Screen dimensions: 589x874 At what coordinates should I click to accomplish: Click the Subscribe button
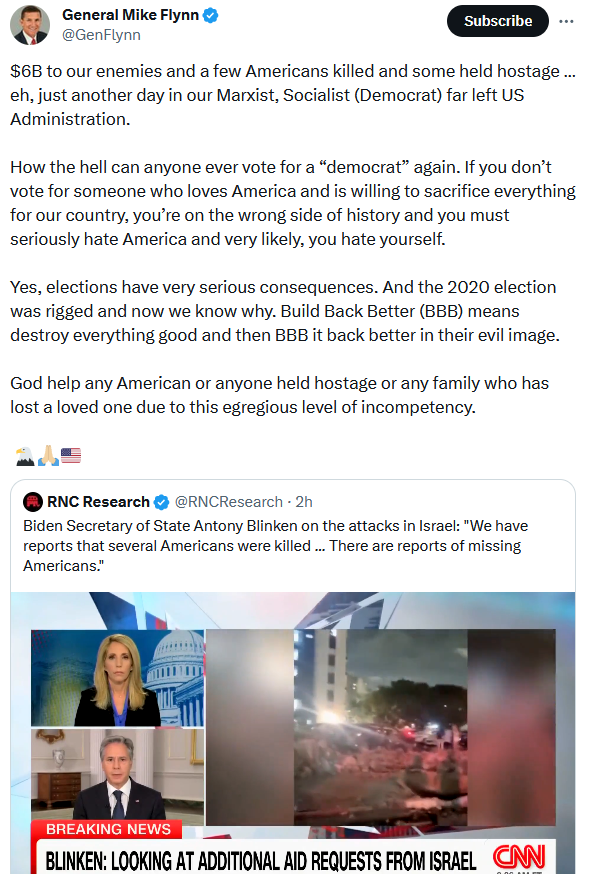[x=498, y=21]
